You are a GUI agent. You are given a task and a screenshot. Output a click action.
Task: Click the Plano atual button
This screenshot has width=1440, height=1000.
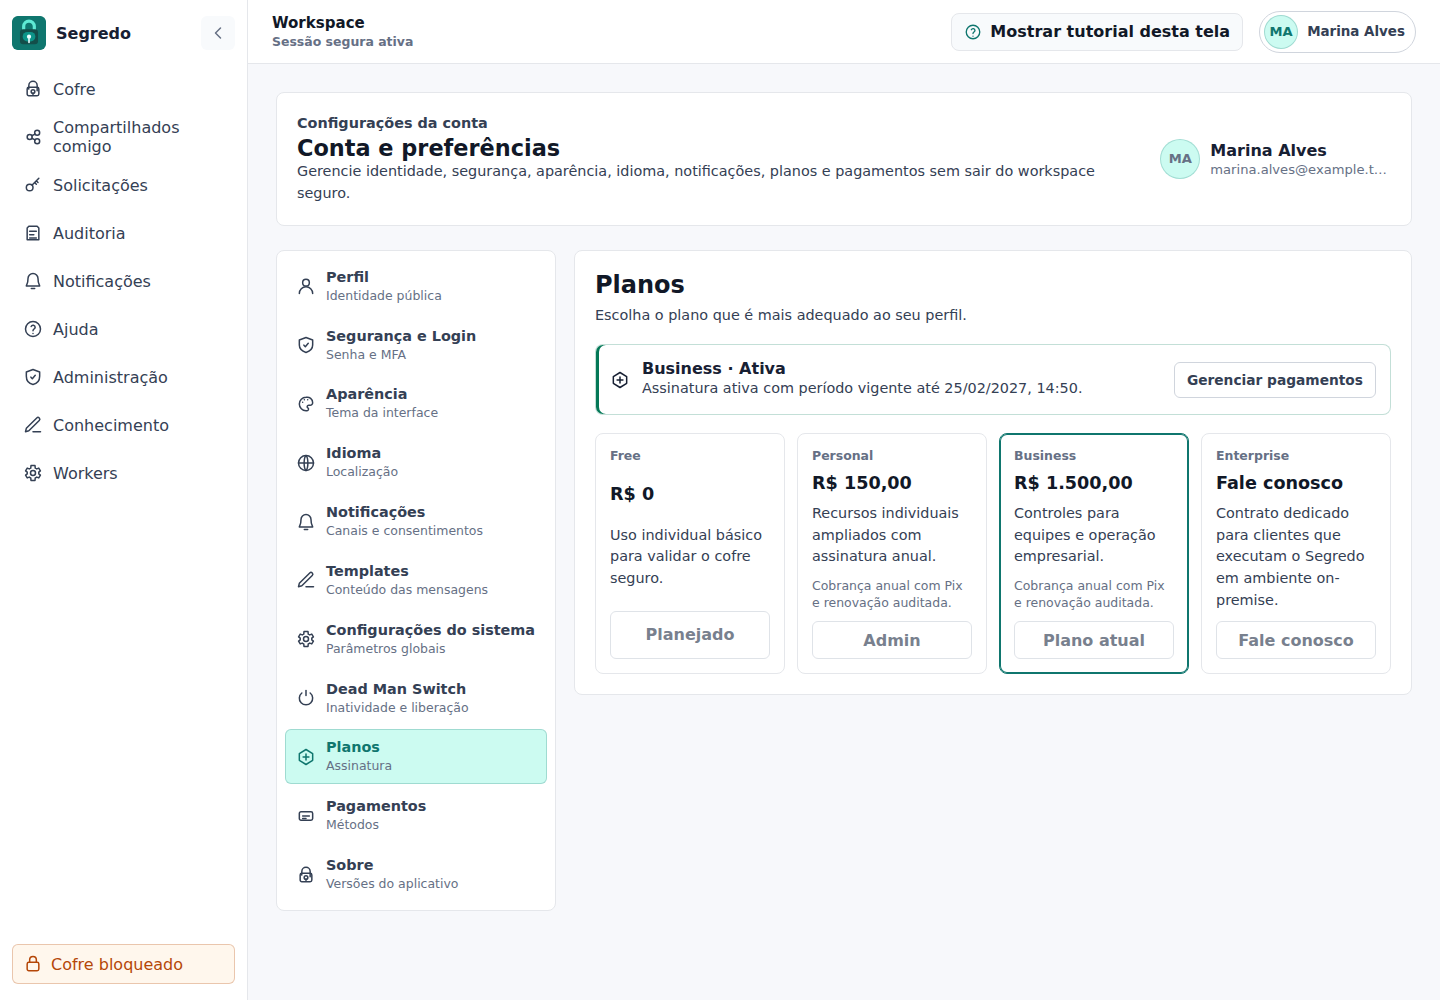coord(1094,640)
